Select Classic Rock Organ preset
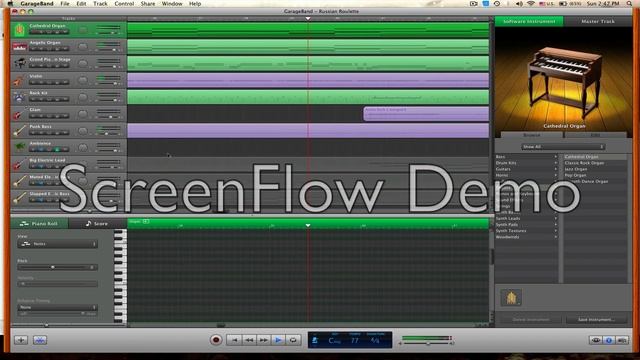Image resolution: width=640 pixels, height=360 pixels. pyautogui.click(x=595, y=163)
